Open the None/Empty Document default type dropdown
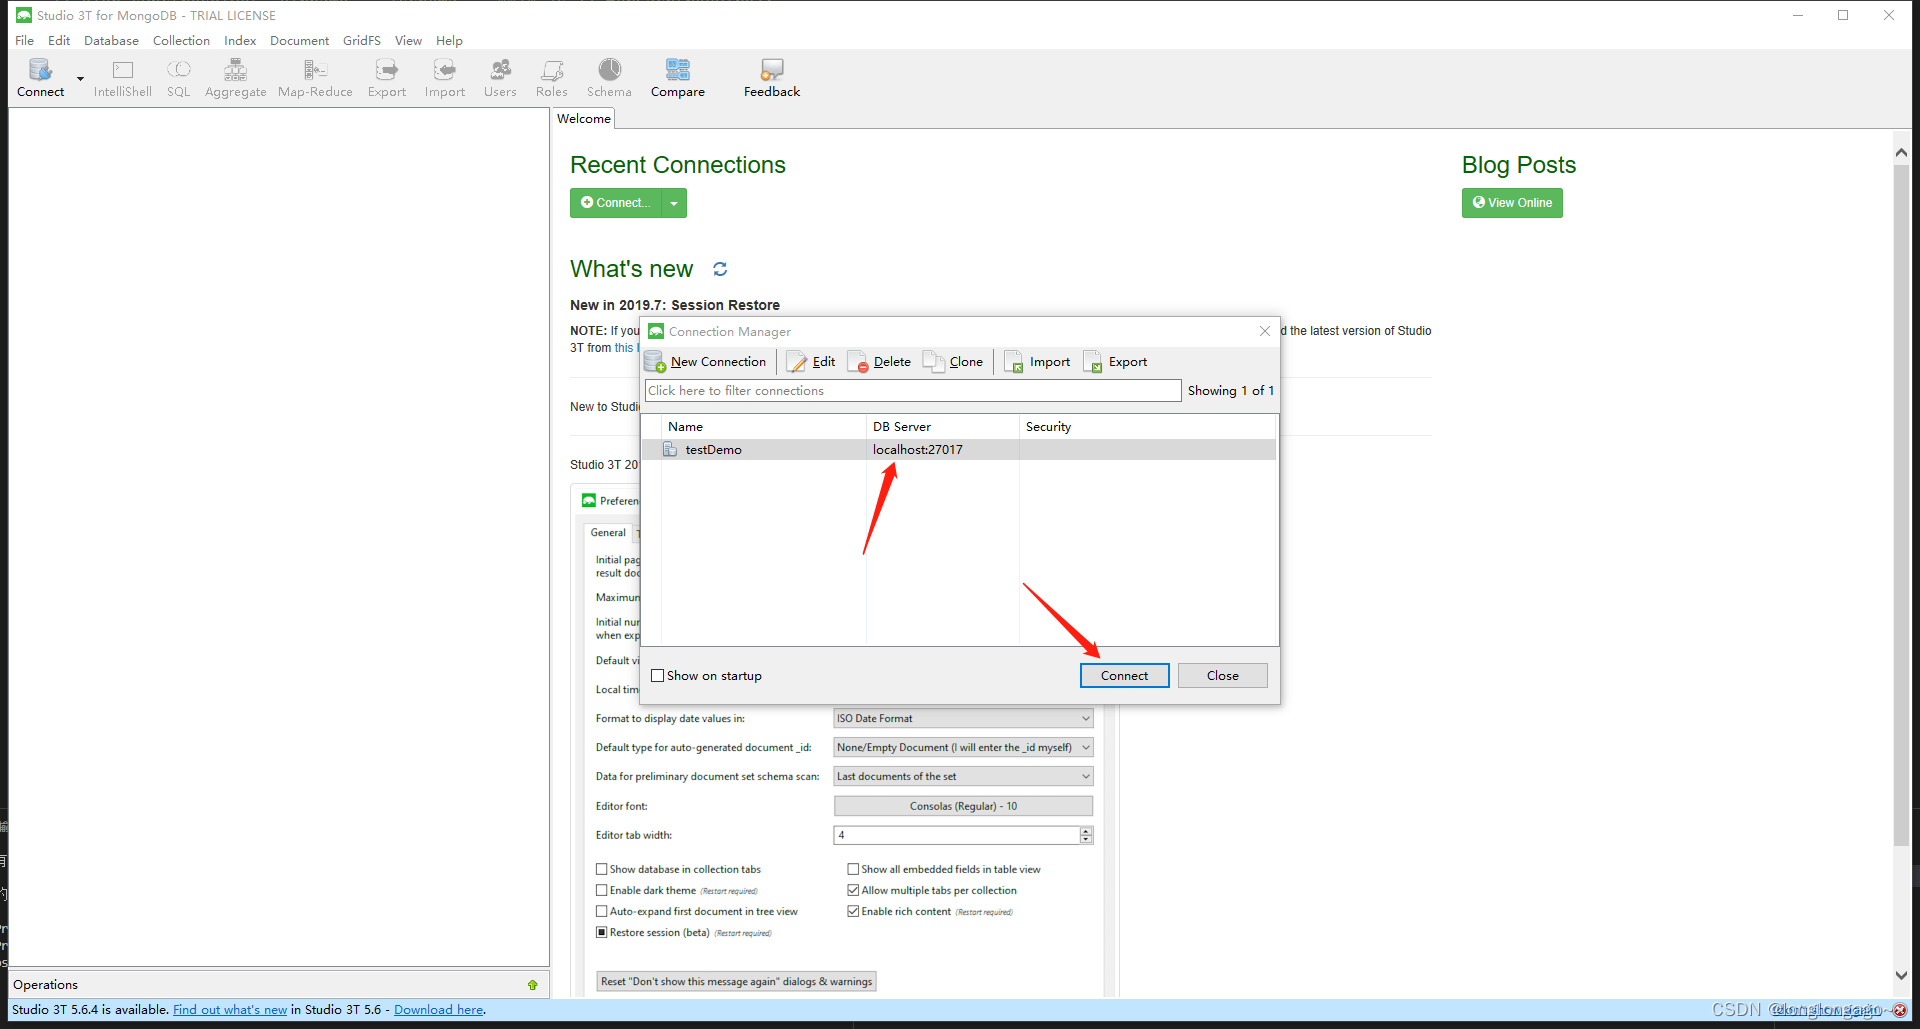 [963, 748]
